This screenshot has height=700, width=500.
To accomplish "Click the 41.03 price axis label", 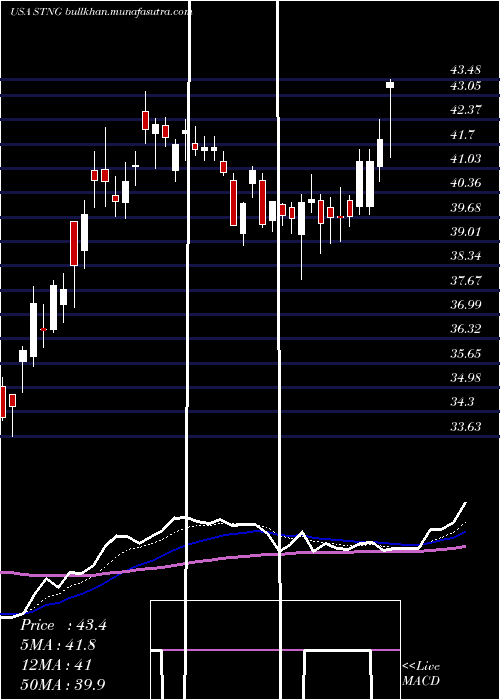I will click(465, 158).
